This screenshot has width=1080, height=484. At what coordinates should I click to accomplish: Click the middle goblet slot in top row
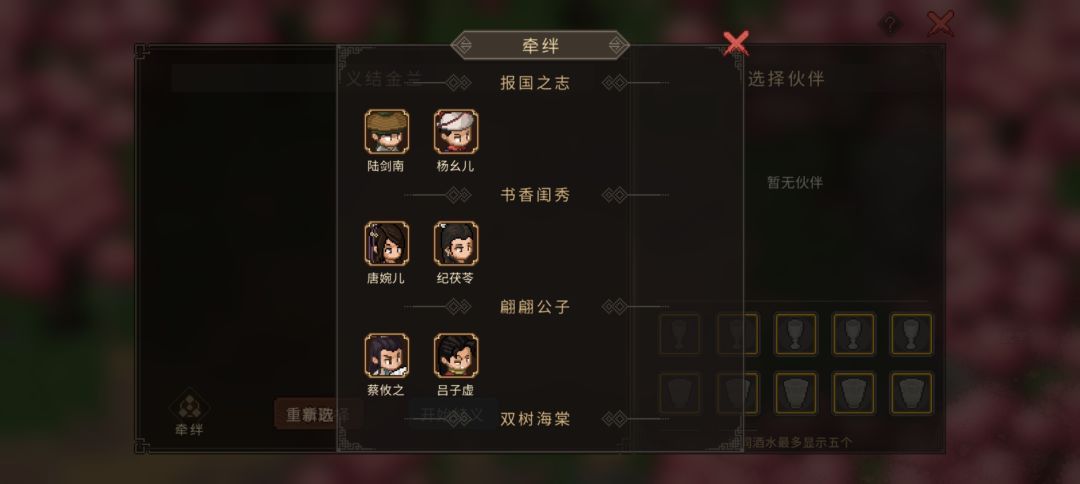796,335
